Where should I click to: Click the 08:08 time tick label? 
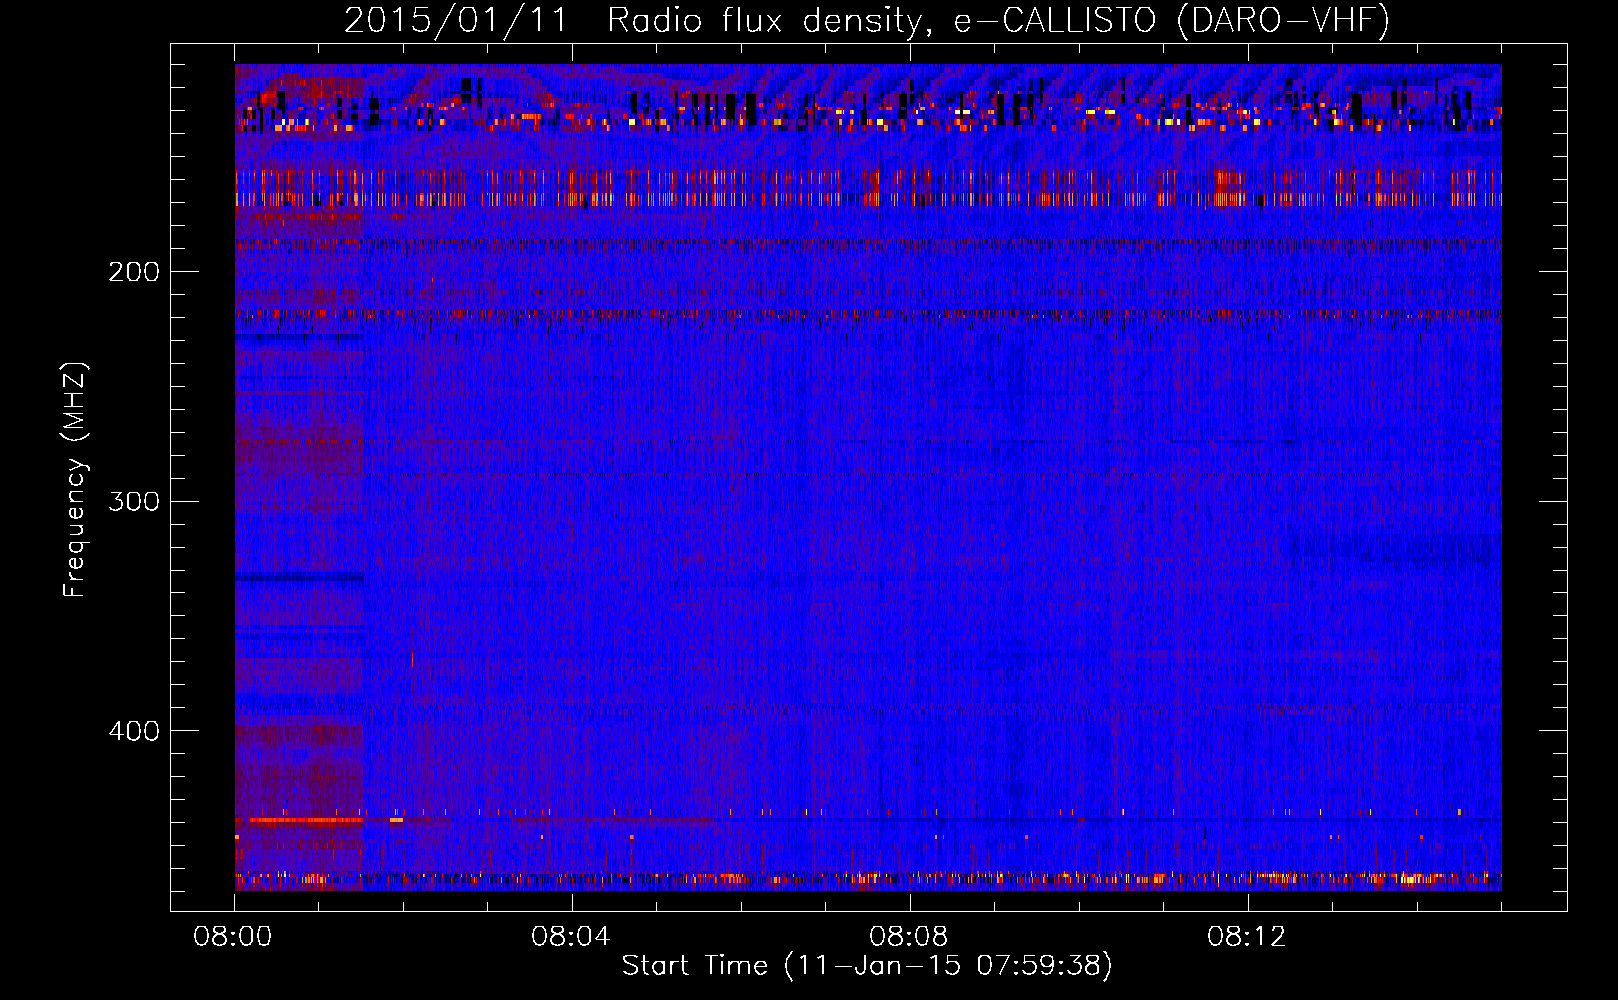908,937
